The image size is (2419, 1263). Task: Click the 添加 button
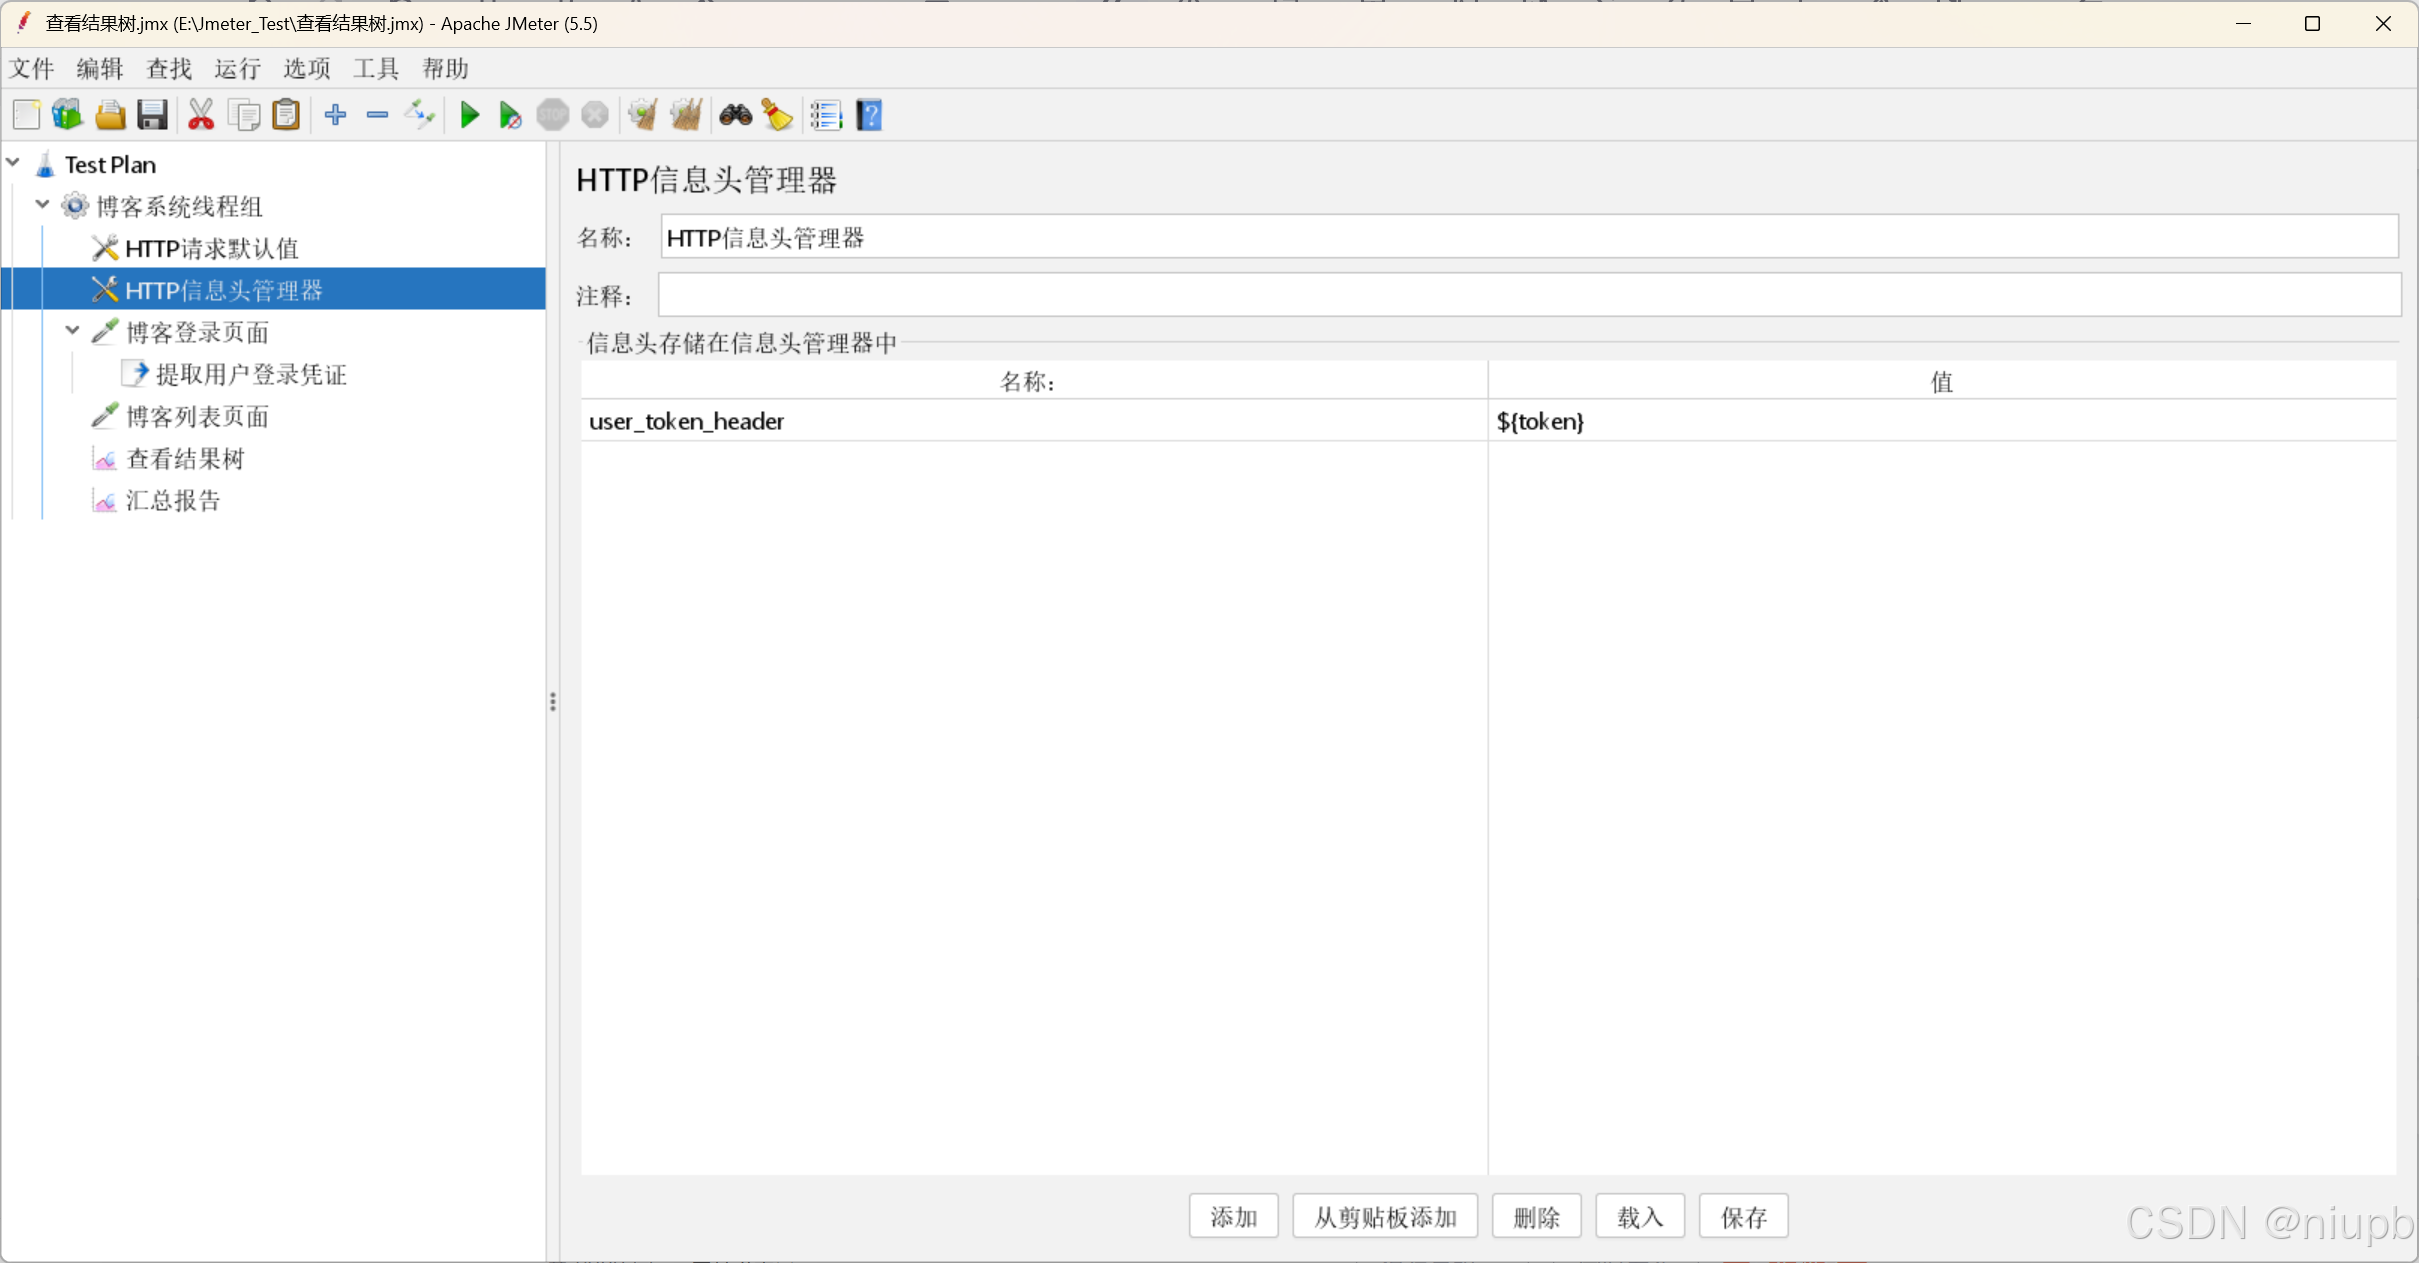(x=1233, y=1216)
